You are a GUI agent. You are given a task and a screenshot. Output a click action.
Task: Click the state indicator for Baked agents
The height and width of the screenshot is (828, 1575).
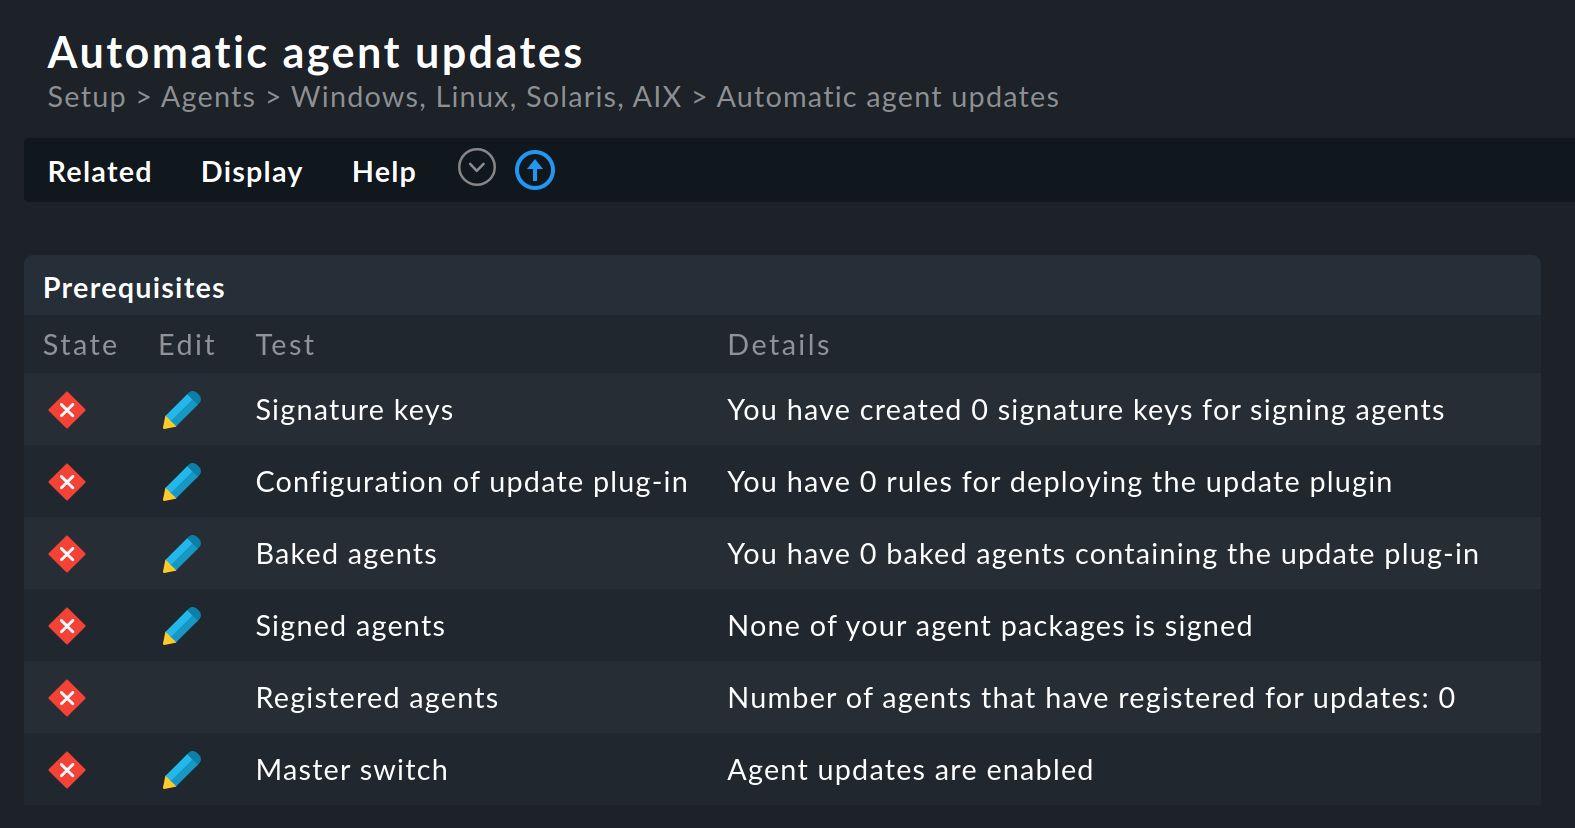tap(66, 554)
